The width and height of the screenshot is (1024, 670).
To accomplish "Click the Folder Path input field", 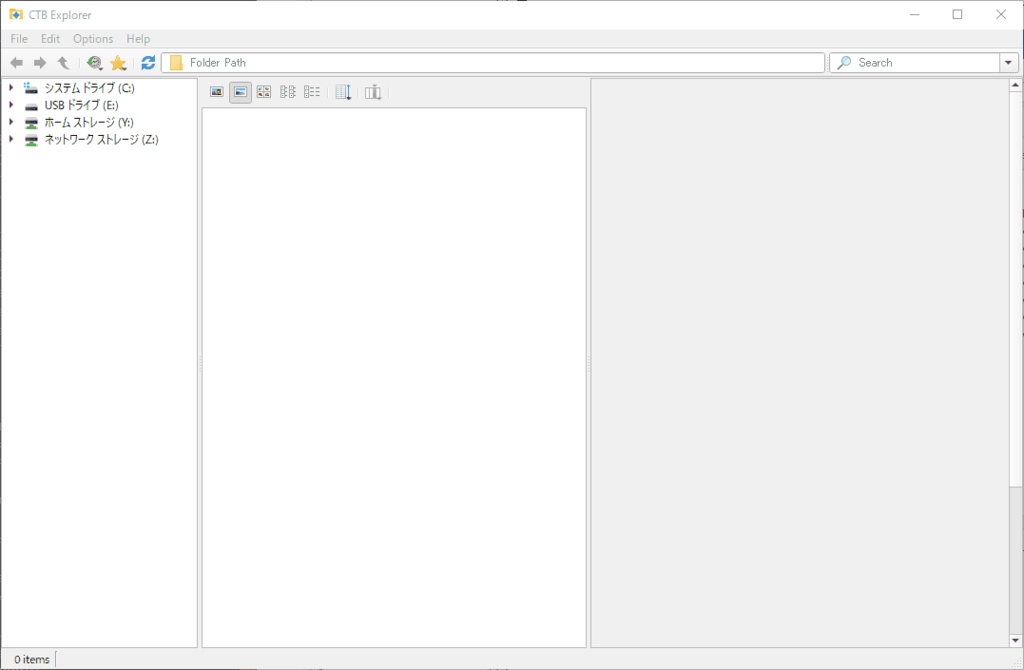I will click(493, 63).
